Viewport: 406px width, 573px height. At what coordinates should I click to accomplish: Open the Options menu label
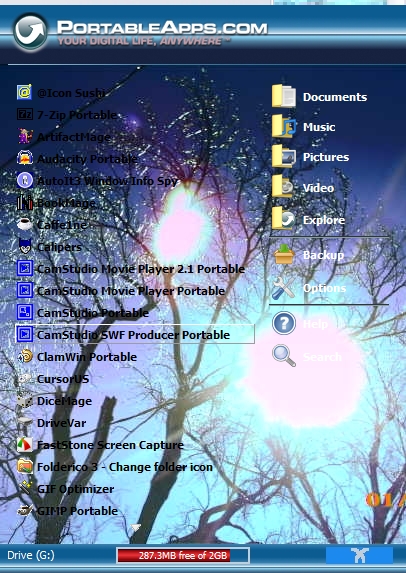tap(325, 288)
